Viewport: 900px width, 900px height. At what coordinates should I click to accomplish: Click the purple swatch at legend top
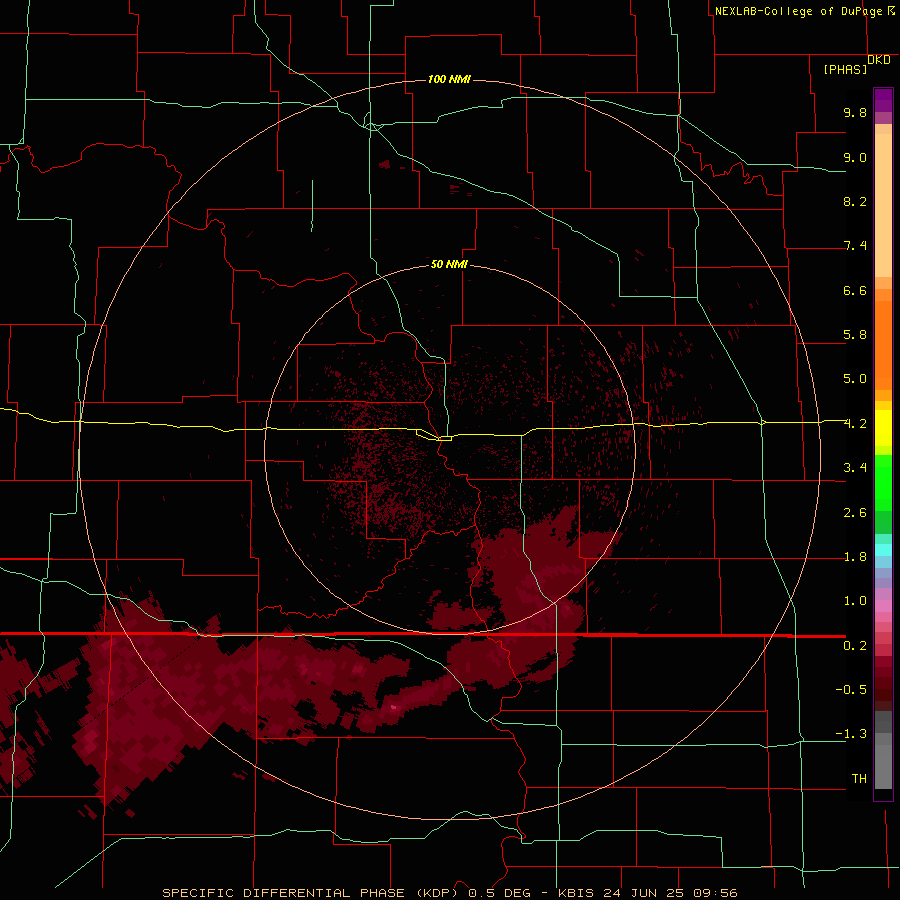click(x=883, y=100)
